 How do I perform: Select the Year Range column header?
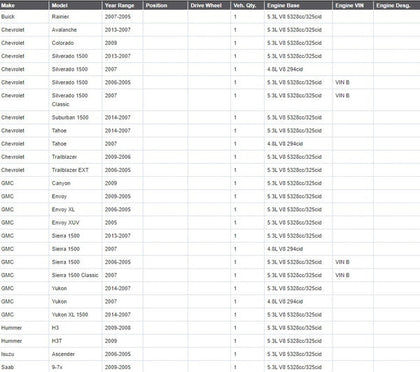(122, 5)
